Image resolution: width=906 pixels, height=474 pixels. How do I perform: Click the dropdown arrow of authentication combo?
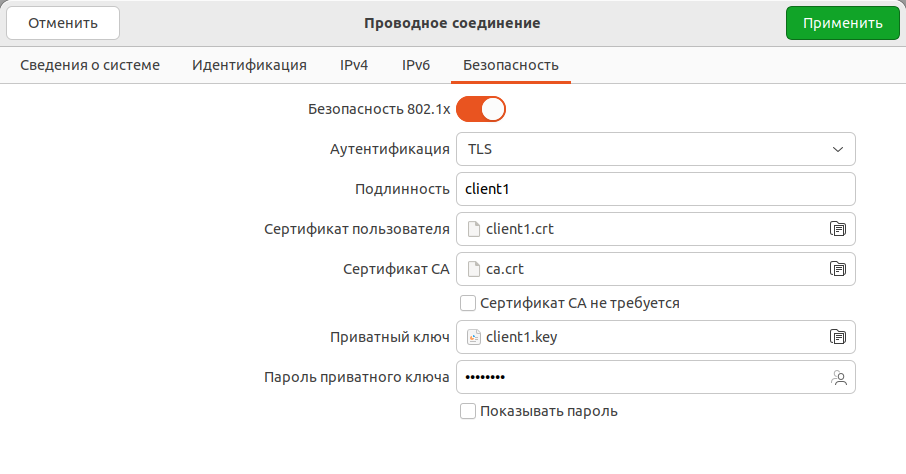[838, 149]
